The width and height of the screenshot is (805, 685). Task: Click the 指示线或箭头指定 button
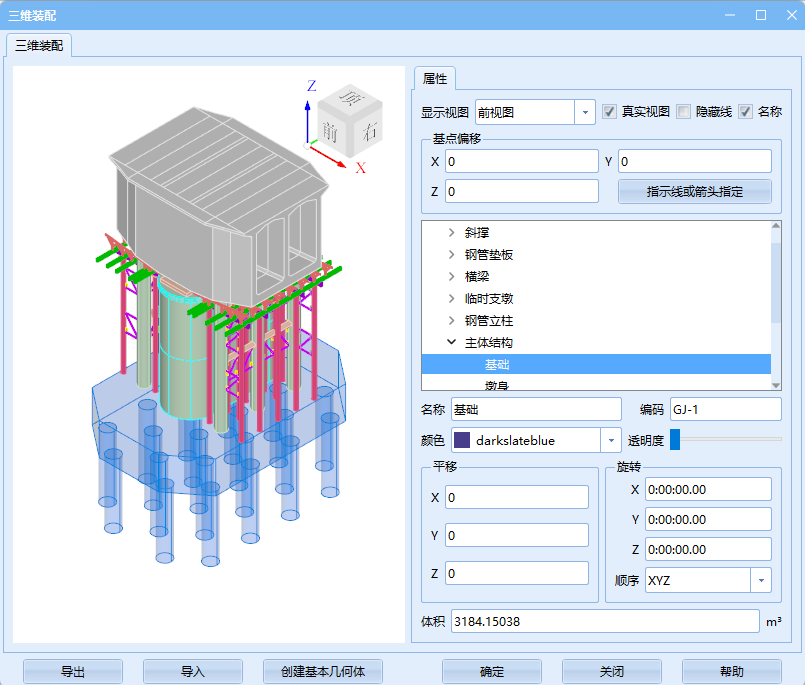coord(694,191)
